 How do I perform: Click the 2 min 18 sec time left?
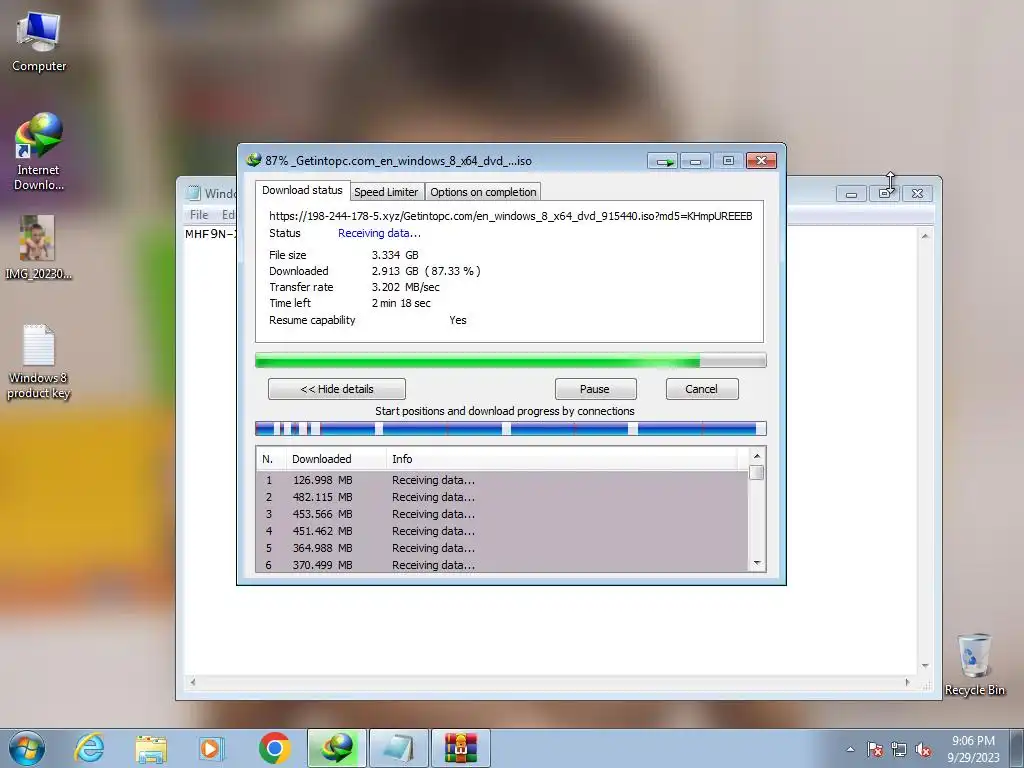click(401, 303)
